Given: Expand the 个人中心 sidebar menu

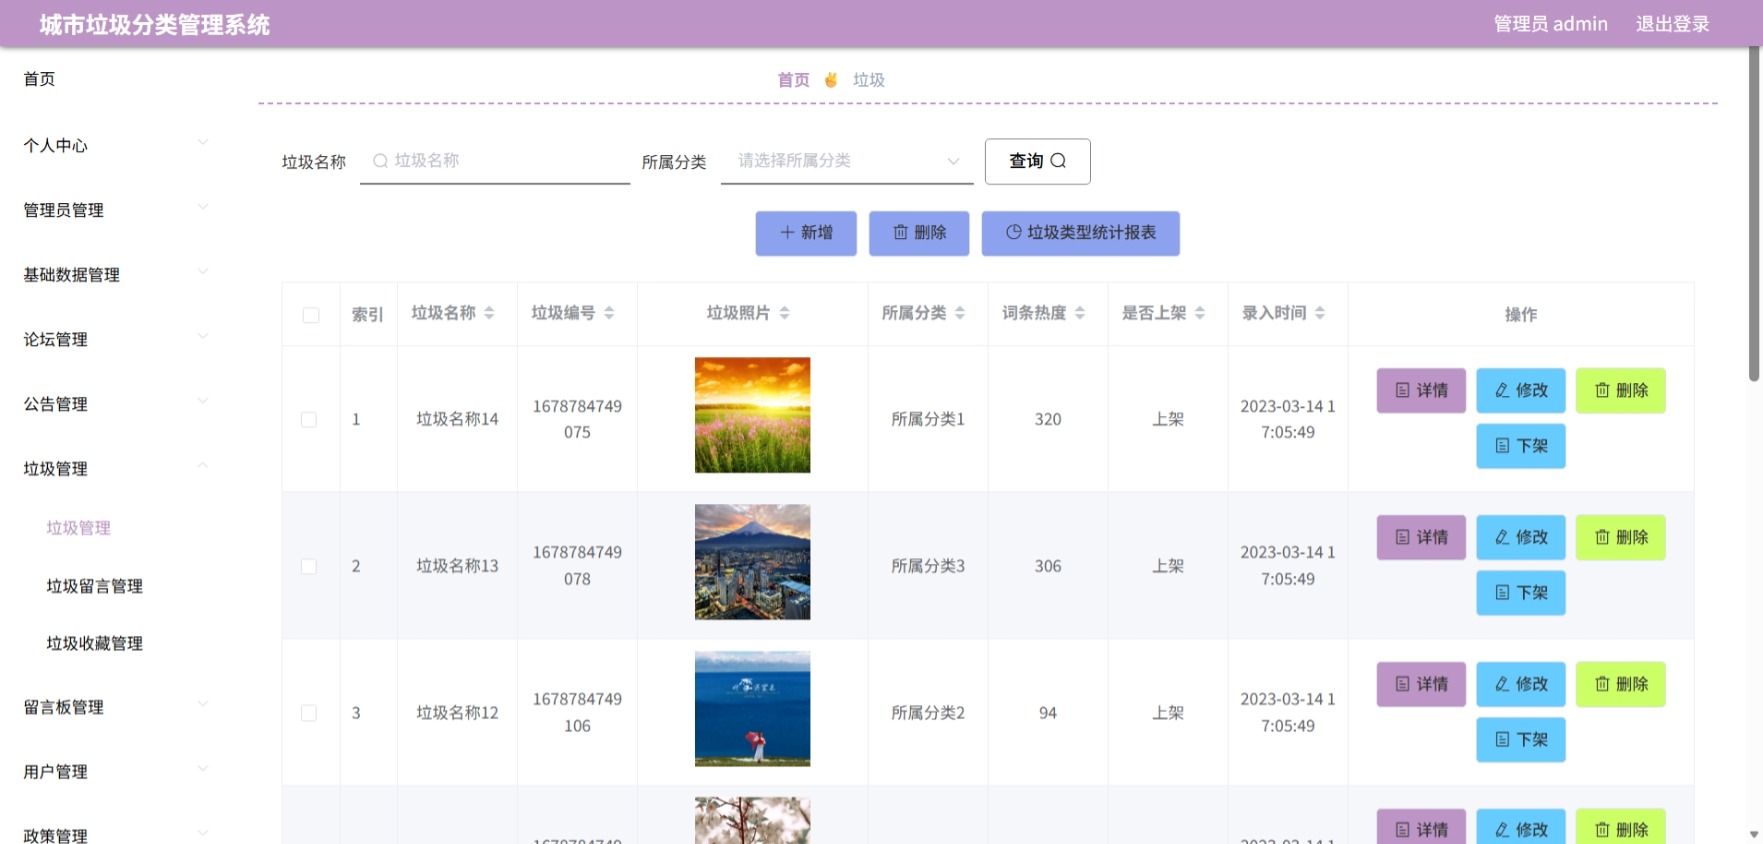Looking at the screenshot, I should point(116,145).
